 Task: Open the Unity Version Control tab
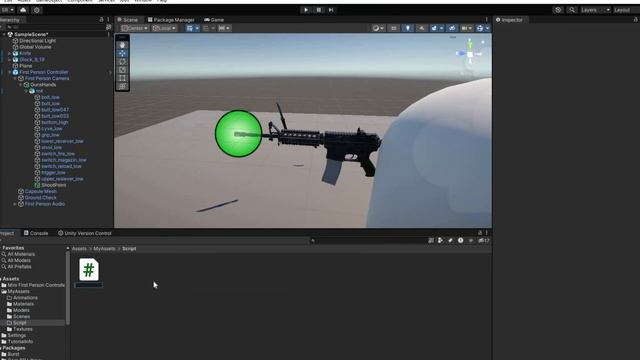tap(84, 233)
